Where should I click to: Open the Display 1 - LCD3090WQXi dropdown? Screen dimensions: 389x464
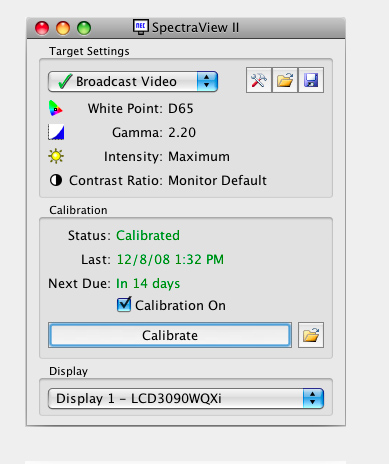pos(186,398)
